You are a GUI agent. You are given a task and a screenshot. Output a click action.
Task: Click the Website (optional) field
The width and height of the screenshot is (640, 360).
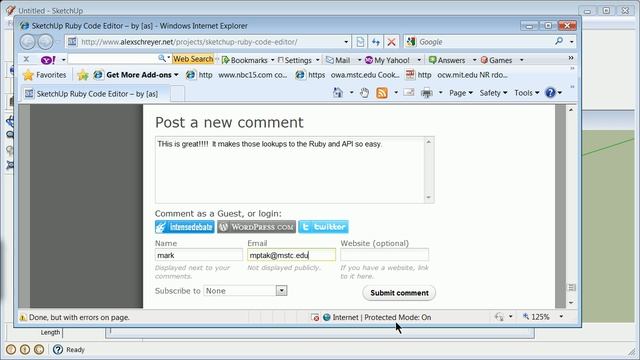tap(384, 255)
